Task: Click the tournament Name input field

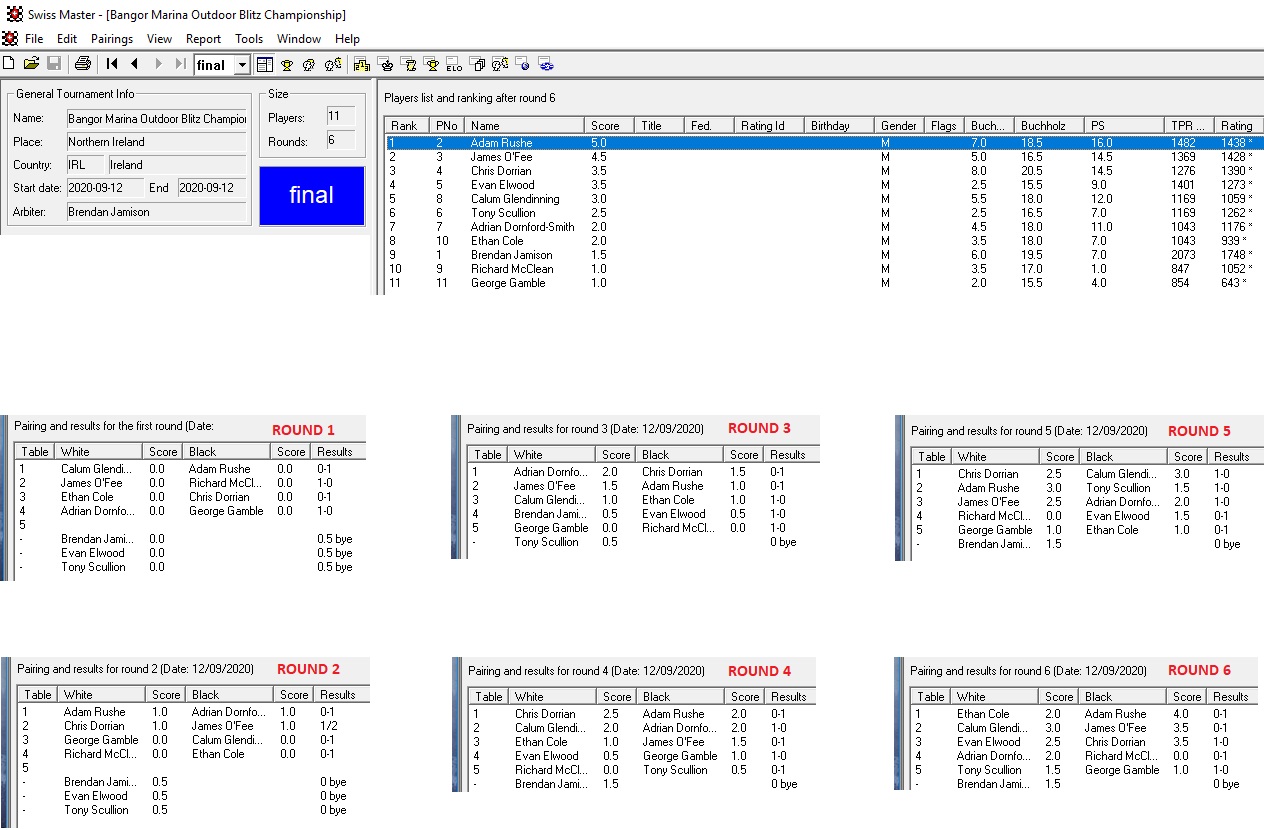Action: point(156,119)
